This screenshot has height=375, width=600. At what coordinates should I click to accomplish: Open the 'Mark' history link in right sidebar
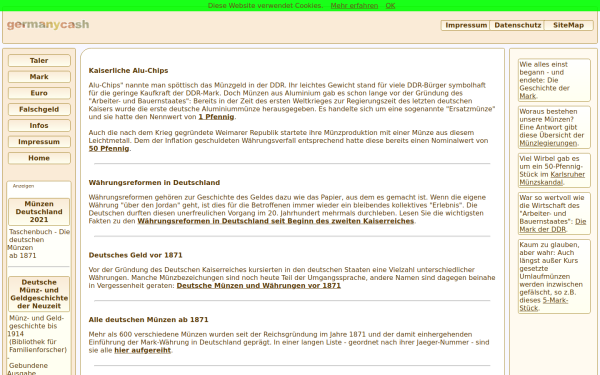[527, 96]
